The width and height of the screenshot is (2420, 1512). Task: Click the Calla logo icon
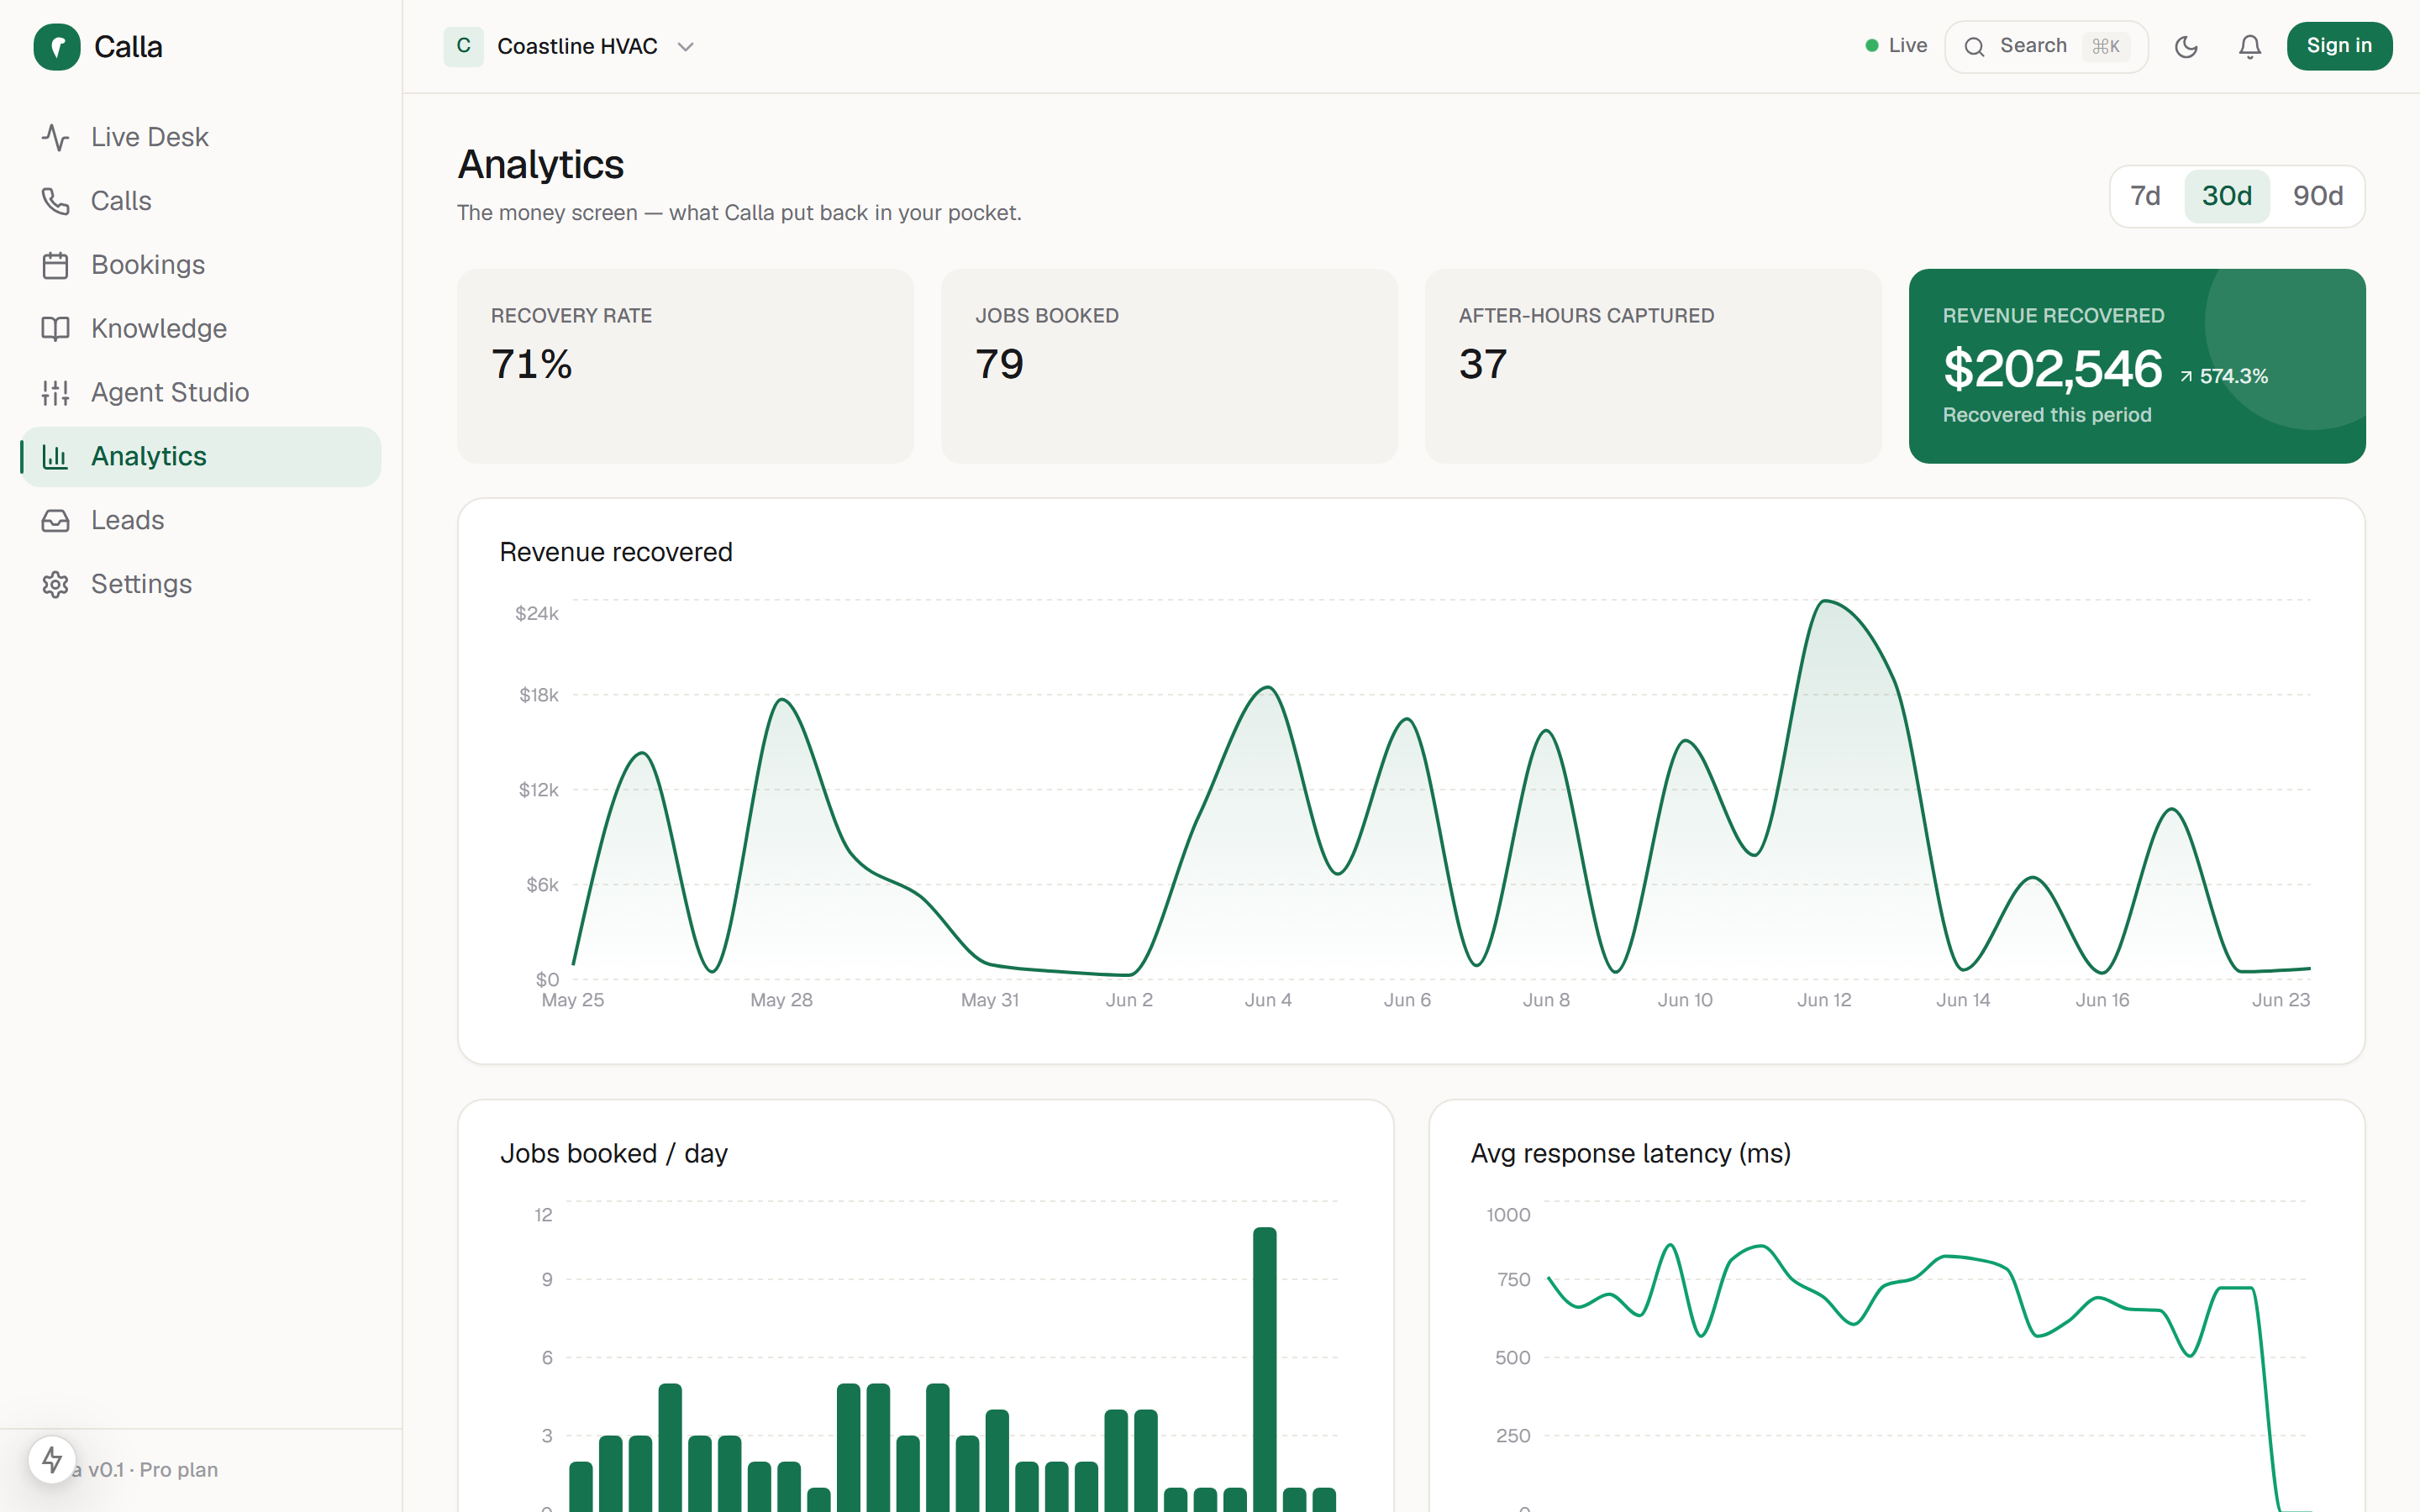[57, 47]
